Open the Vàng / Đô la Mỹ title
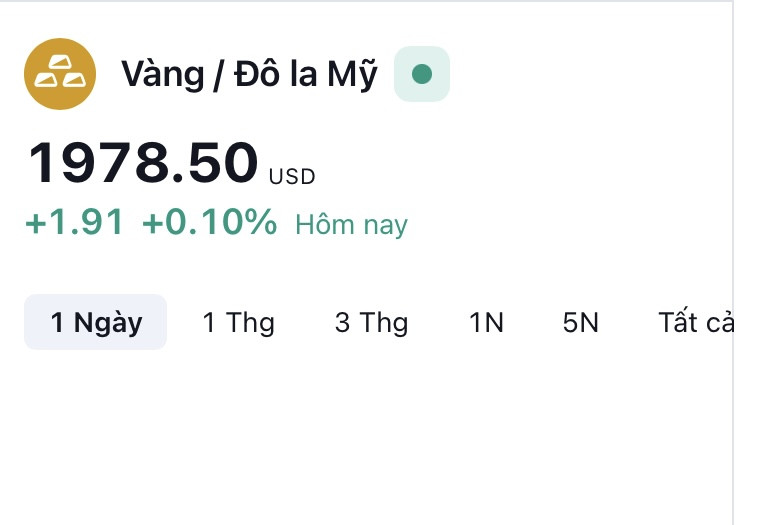The image size is (776, 525). [249, 74]
